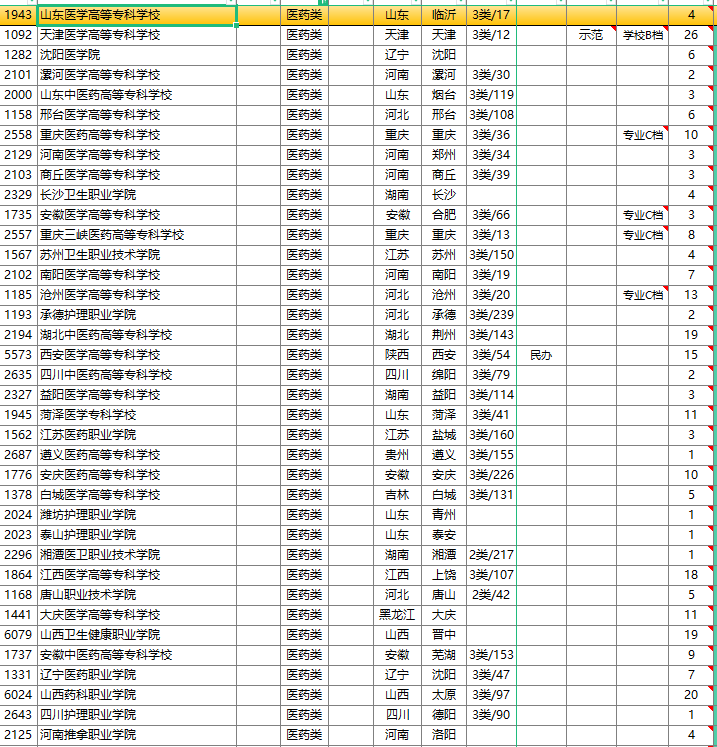Click the city cell 青州
Screen dimensions: 717x747
pos(444,515)
